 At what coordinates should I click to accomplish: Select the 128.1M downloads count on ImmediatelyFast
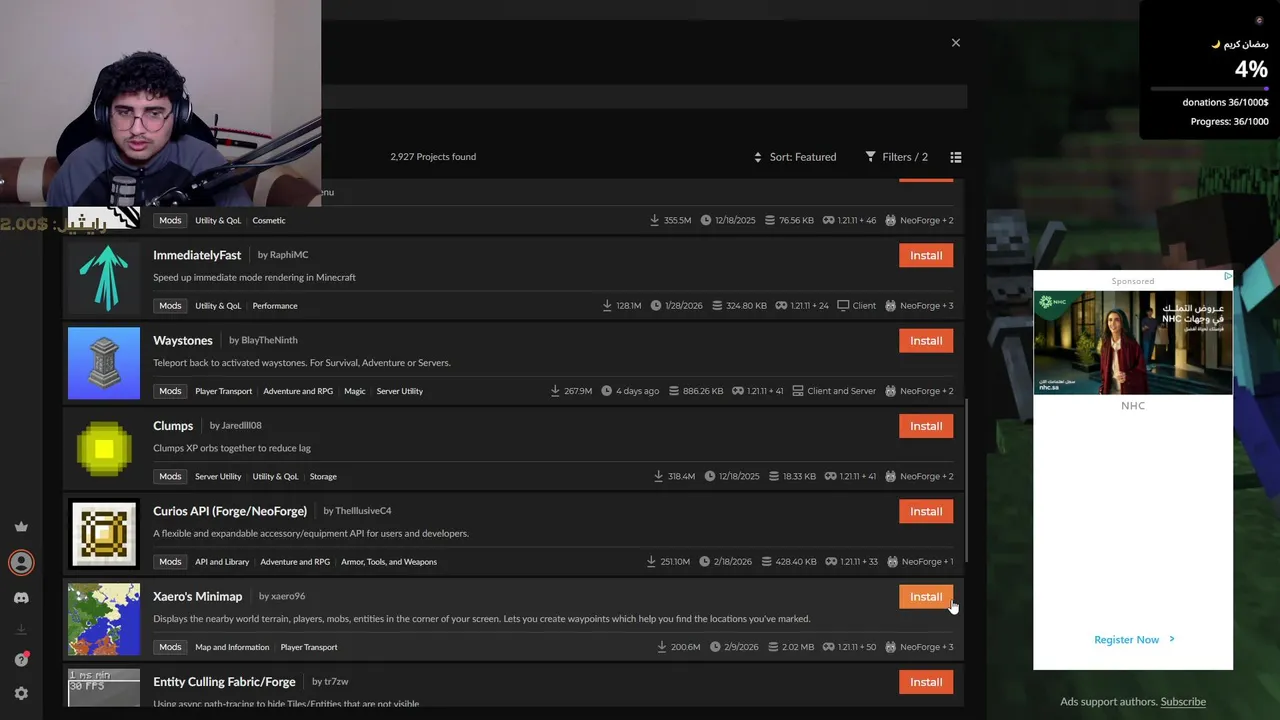point(621,306)
